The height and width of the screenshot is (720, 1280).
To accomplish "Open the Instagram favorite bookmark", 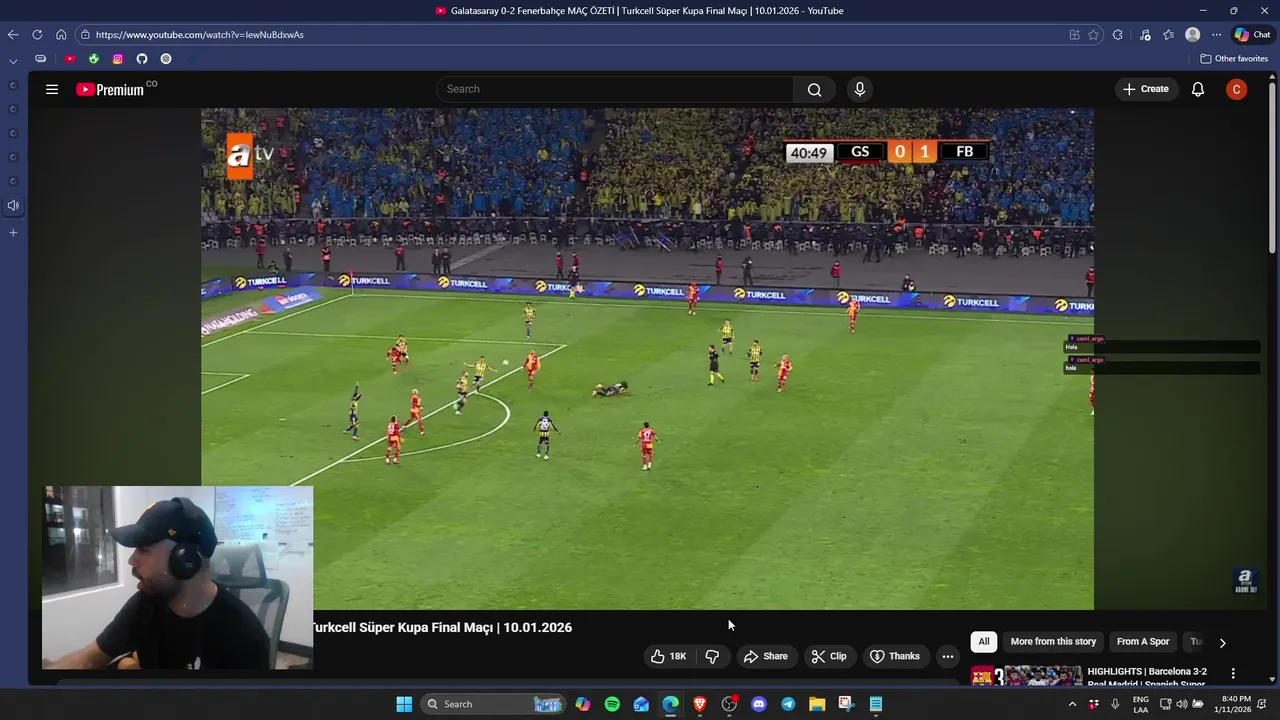I will [x=118, y=59].
